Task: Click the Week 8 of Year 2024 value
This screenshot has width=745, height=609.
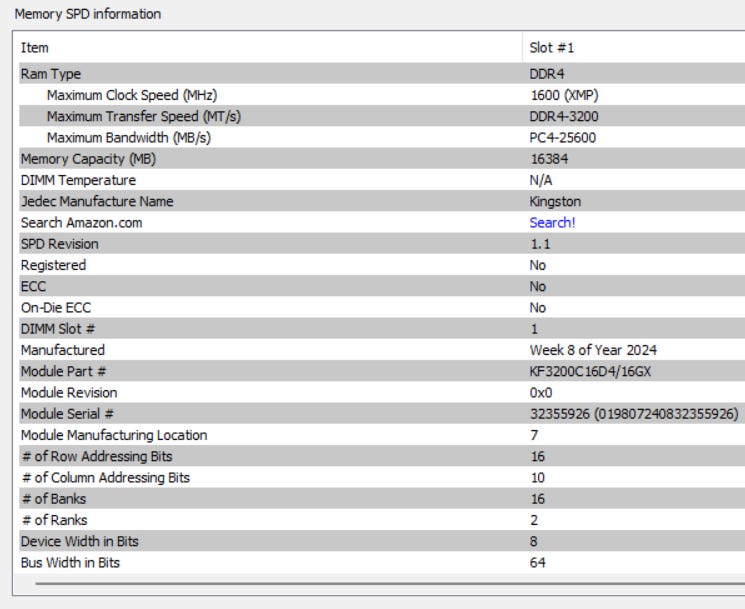Action: (593, 350)
